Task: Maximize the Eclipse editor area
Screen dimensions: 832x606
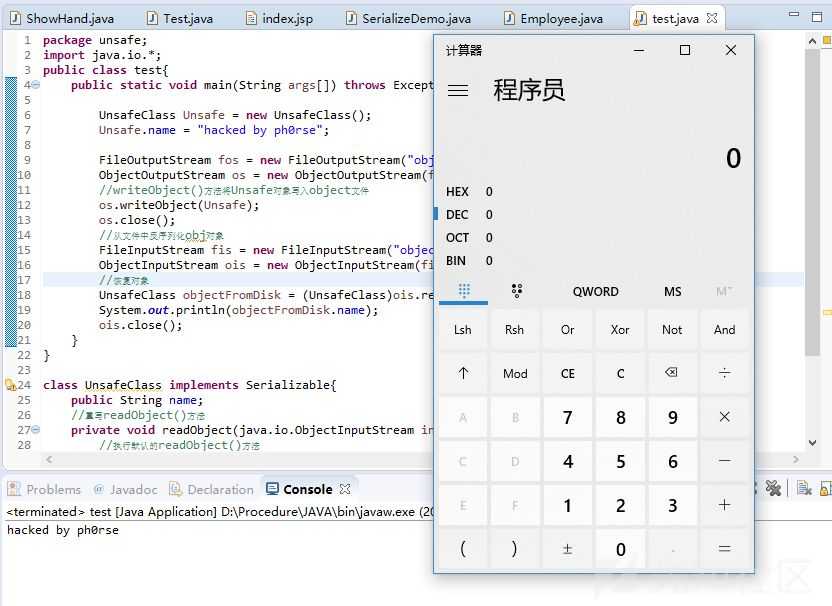Action: [817, 16]
